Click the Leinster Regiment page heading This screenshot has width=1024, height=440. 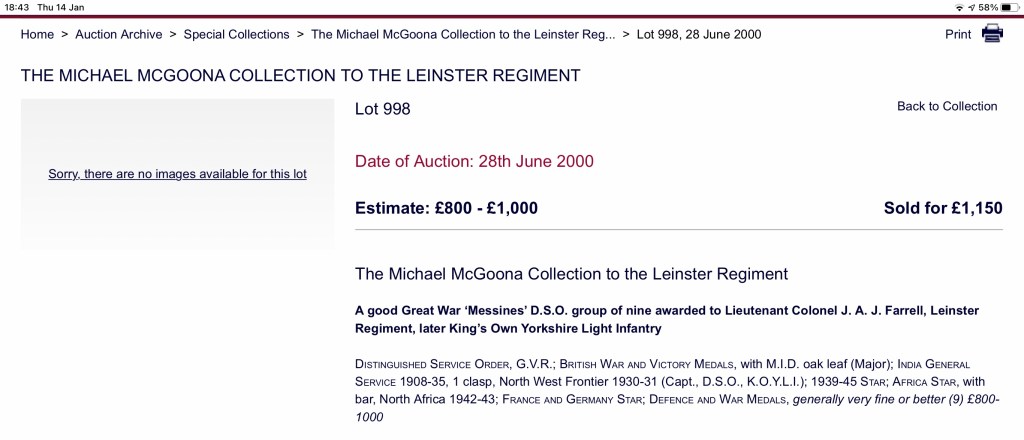coord(300,76)
